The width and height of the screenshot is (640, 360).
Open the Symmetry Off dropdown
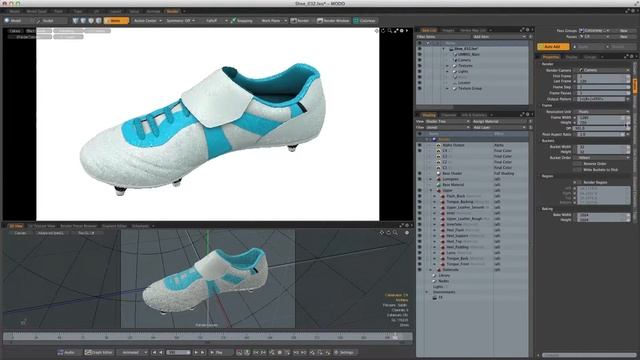point(180,20)
